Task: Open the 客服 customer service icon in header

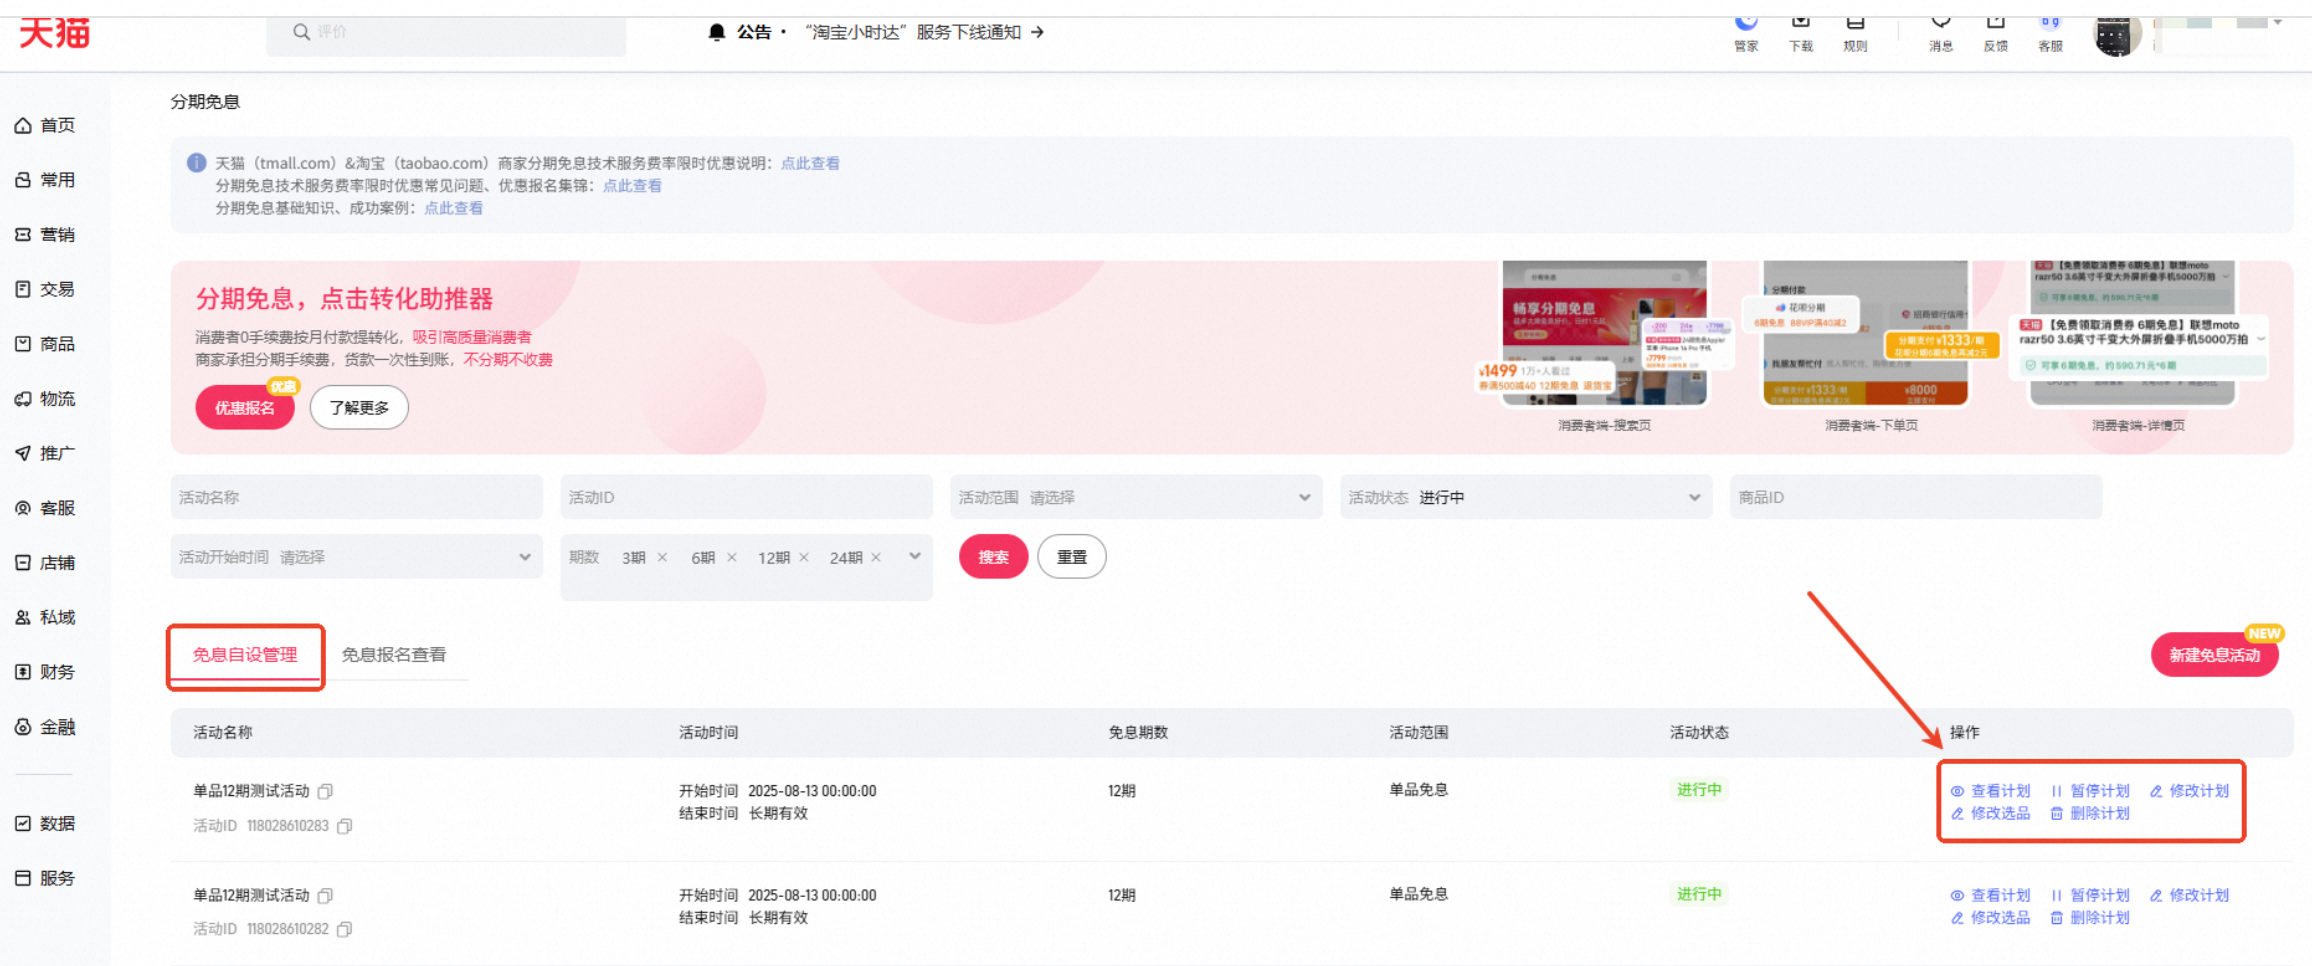Action: point(2050,24)
